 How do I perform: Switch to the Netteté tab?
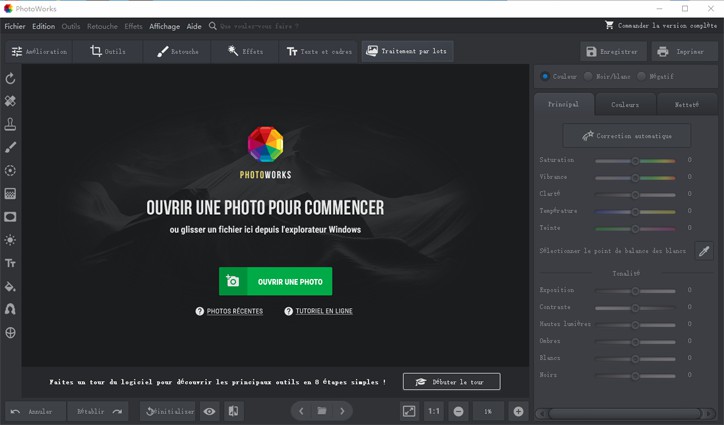687,105
